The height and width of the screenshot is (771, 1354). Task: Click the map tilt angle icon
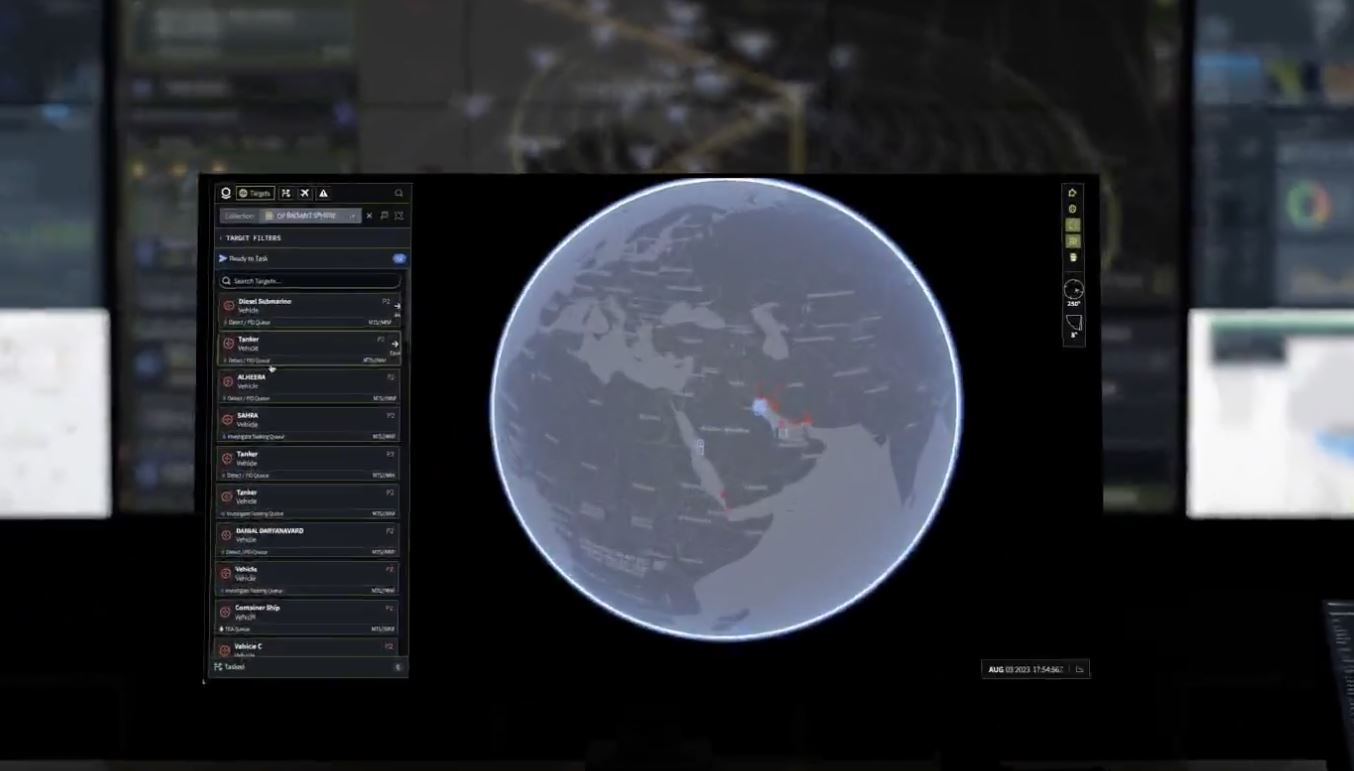point(1073,323)
